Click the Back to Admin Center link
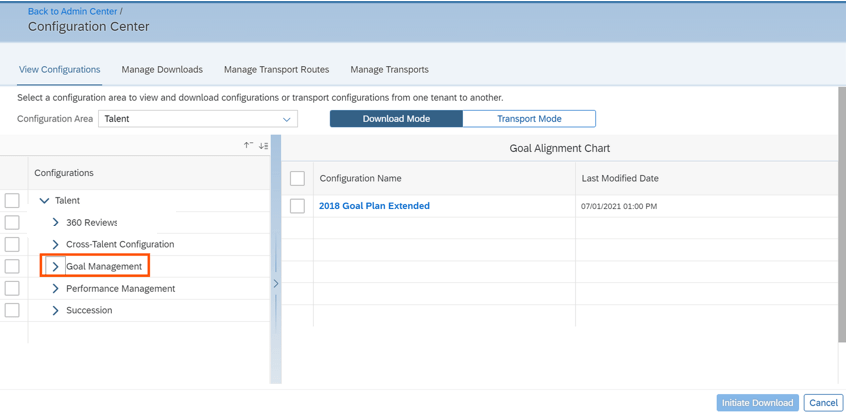This screenshot has width=846, height=419. click(72, 11)
